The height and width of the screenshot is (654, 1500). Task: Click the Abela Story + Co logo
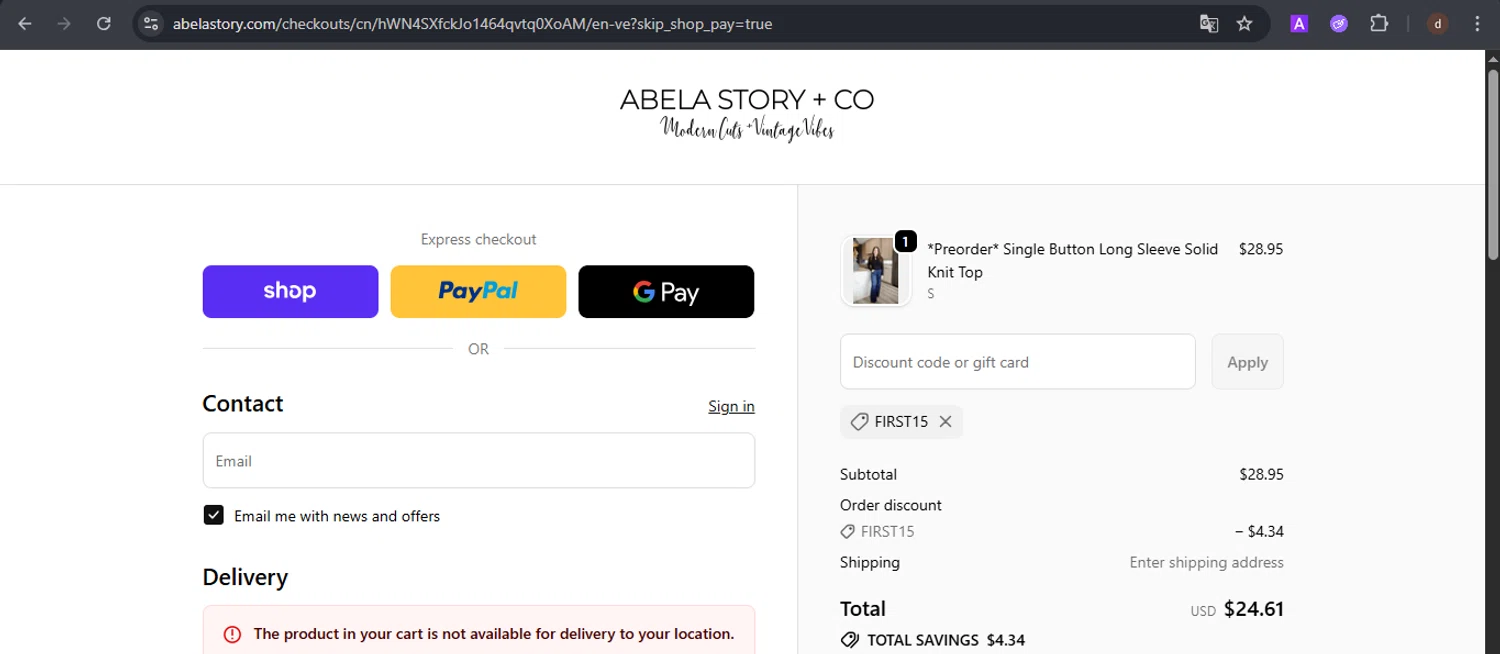tap(747, 114)
